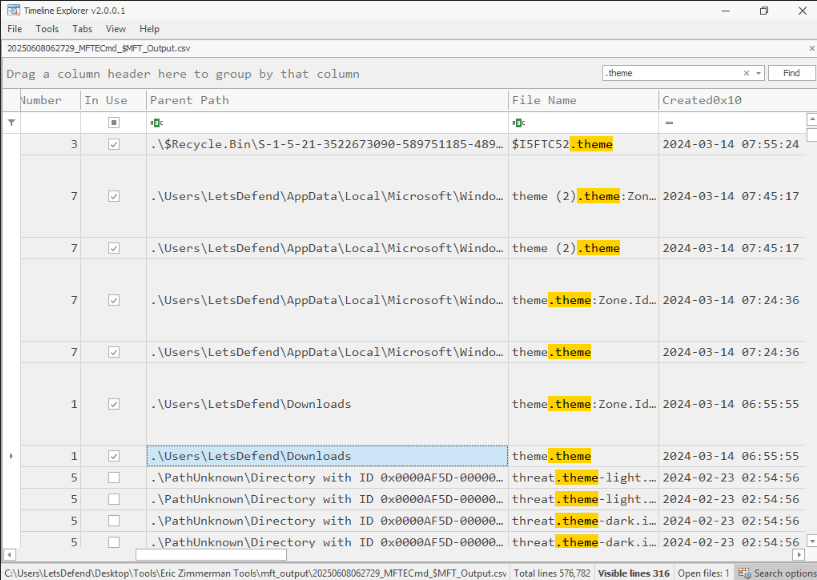This screenshot has width=817, height=580.
Task: Sort by Number column header
Action: click(50, 100)
